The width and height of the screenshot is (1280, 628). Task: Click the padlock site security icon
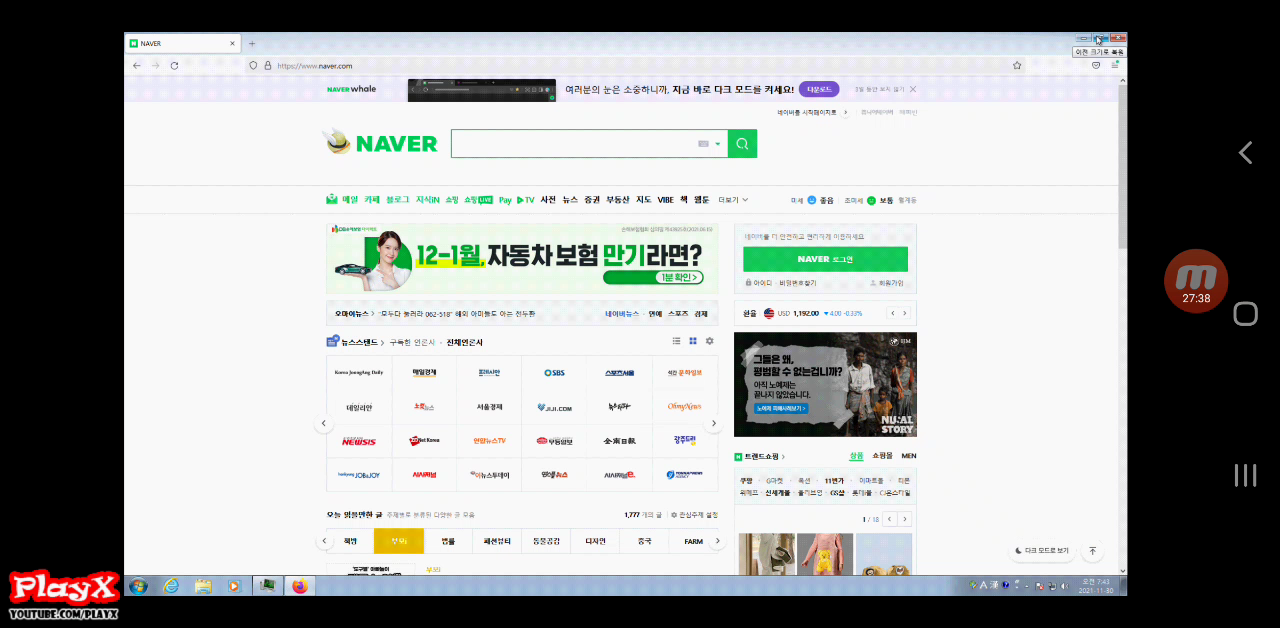click(267, 65)
